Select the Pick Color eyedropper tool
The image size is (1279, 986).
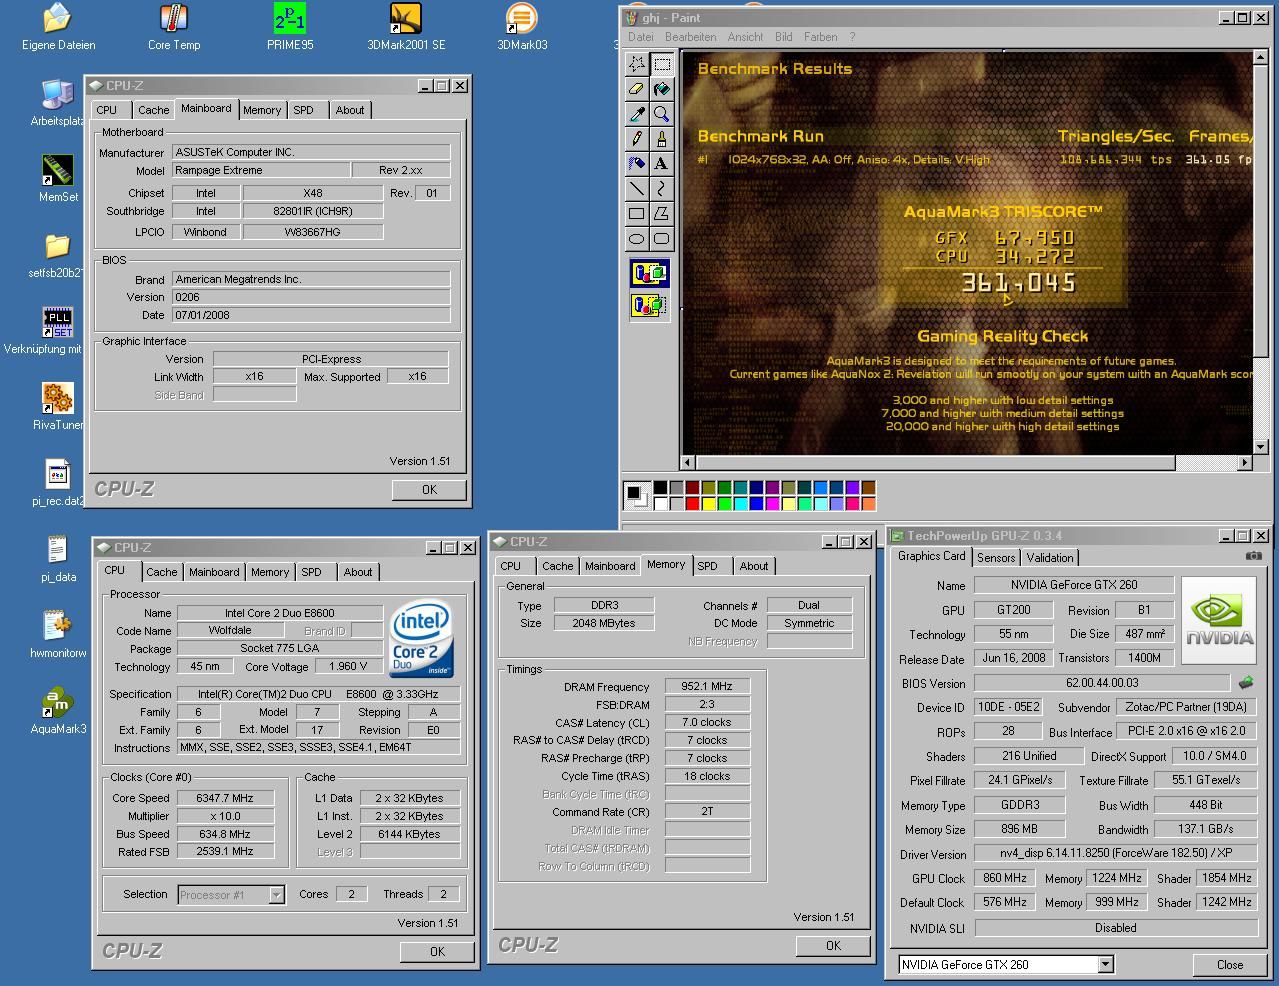click(637, 114)
